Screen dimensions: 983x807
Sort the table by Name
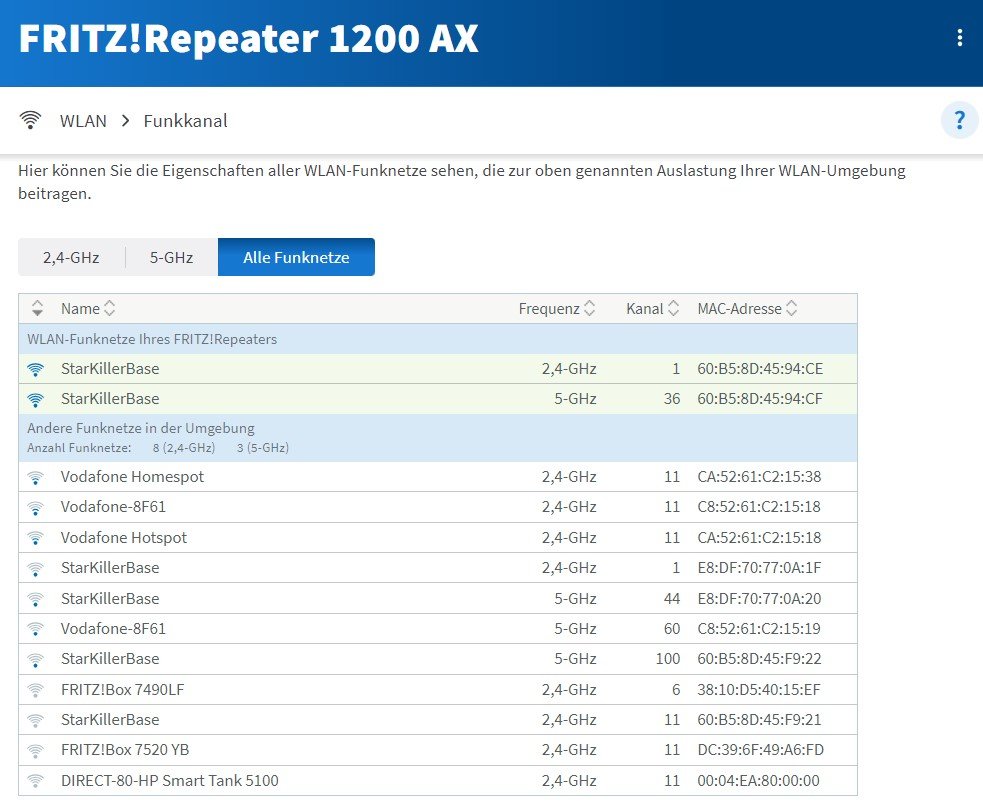click(88, 309)
